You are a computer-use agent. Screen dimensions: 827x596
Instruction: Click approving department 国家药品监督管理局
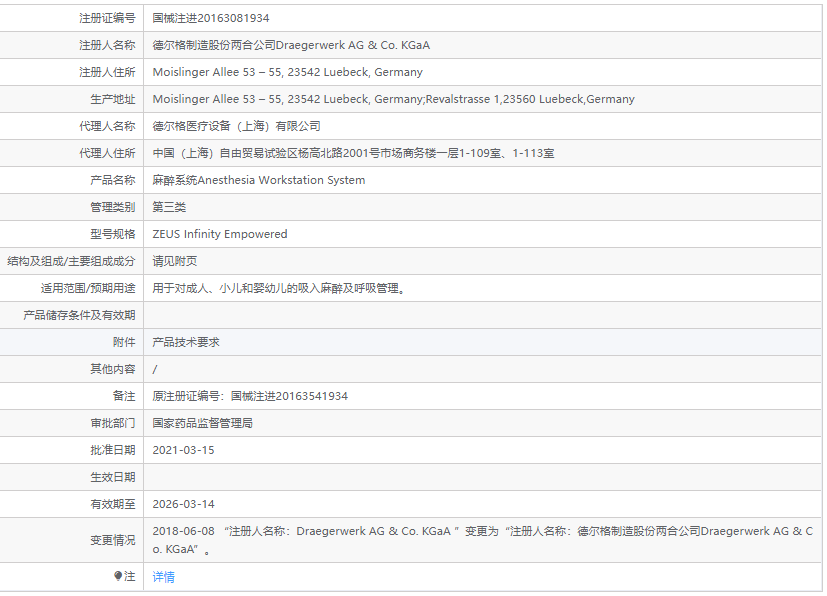click(x=202, y=424)
